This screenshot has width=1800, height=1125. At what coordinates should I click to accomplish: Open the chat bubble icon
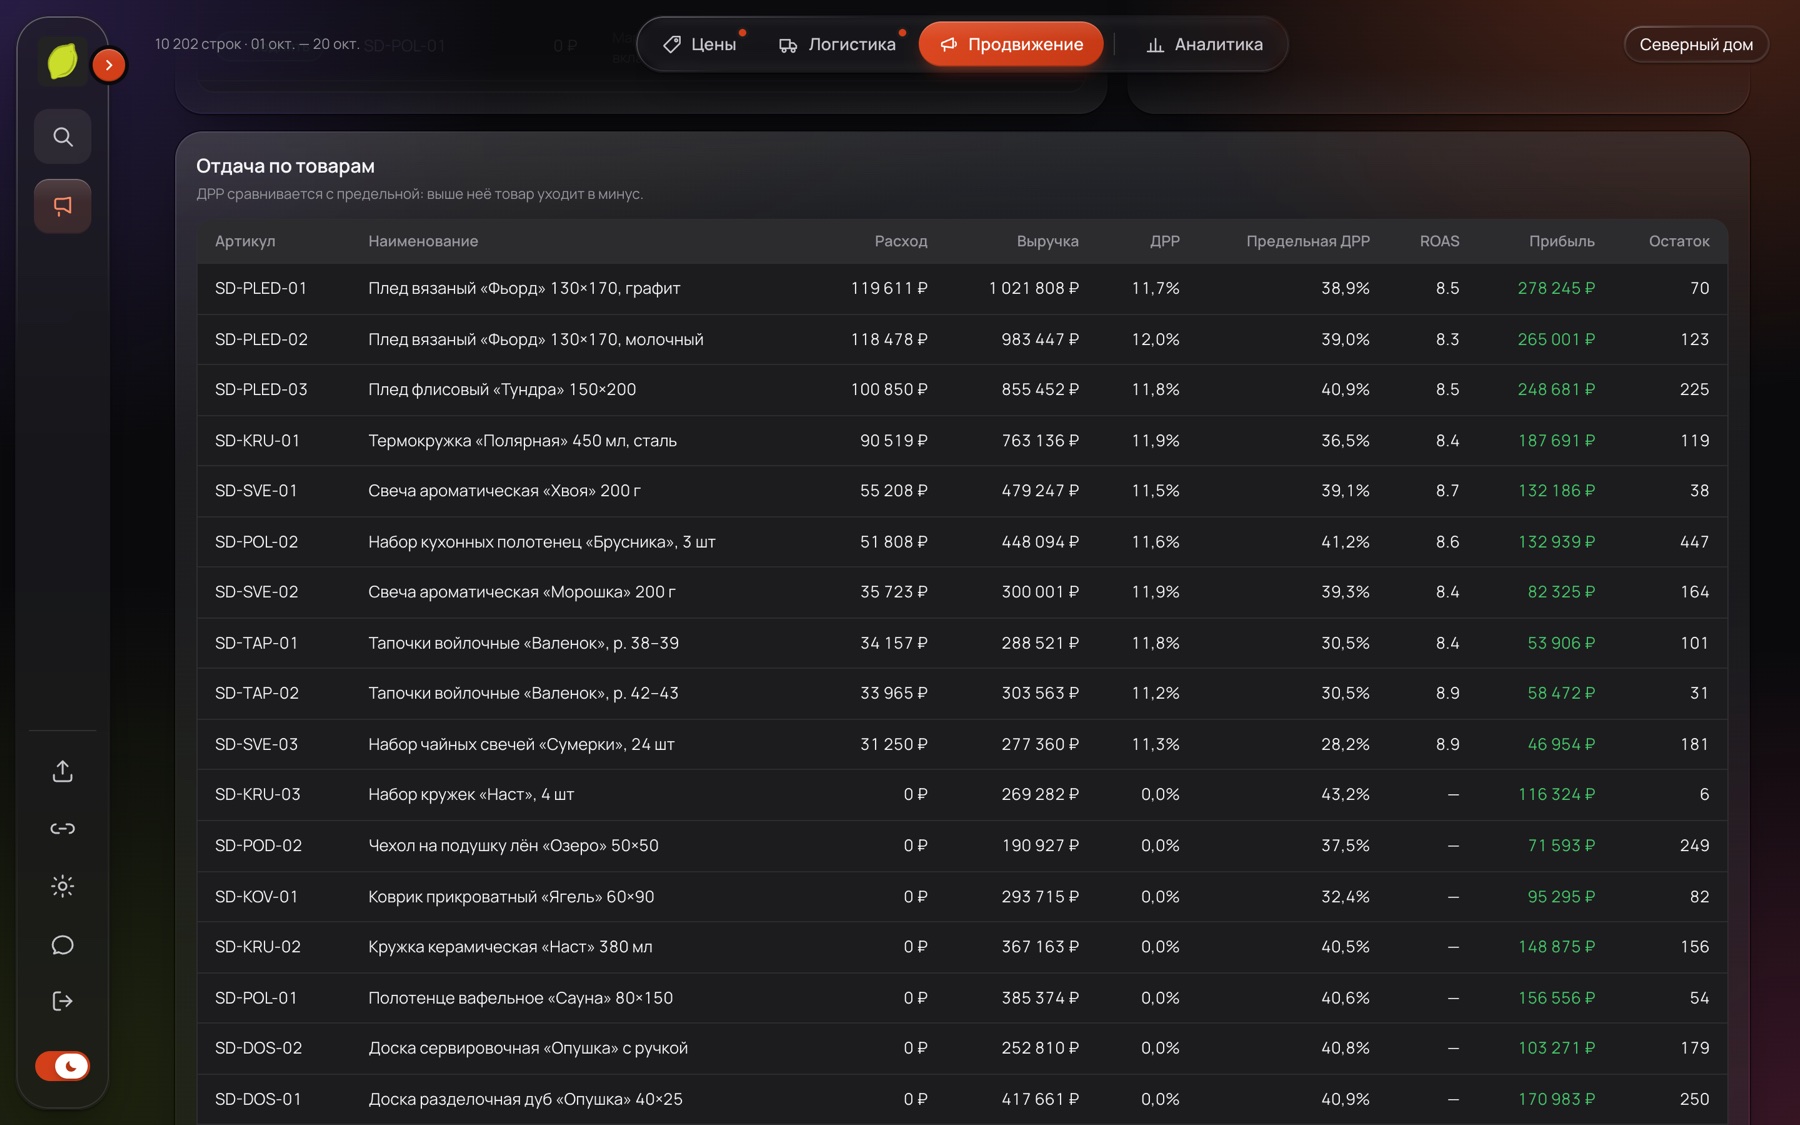click(x=63, y=945)
